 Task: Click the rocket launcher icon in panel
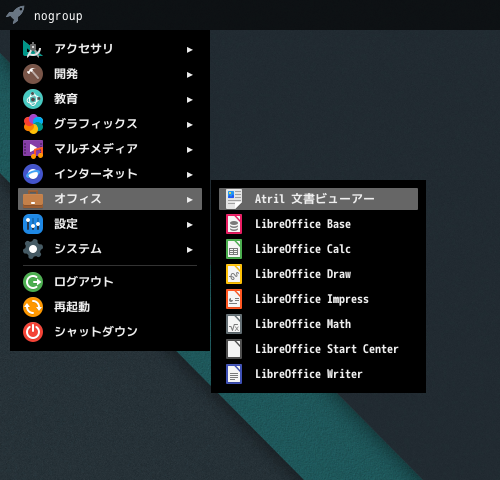[x=15, y=15]
